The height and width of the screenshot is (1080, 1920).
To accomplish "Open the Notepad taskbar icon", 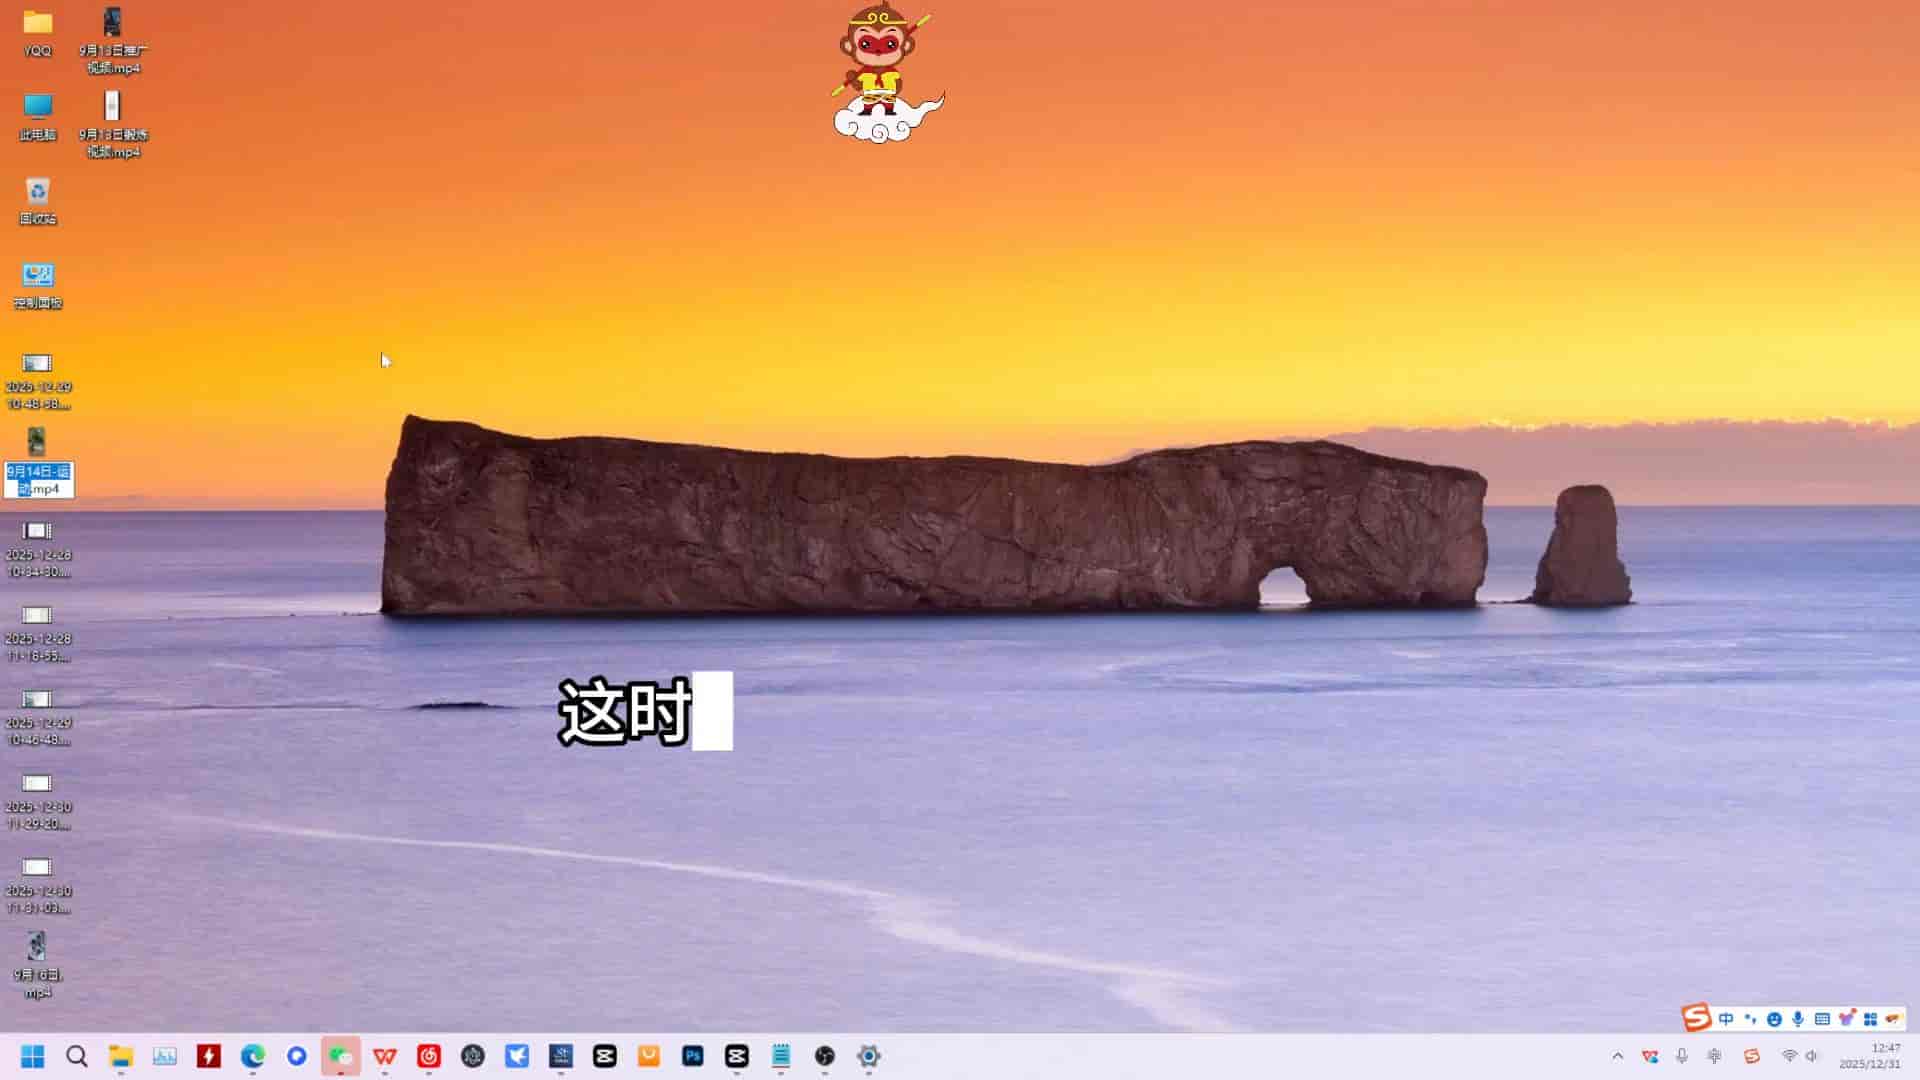I will [x=781, y=1056].
